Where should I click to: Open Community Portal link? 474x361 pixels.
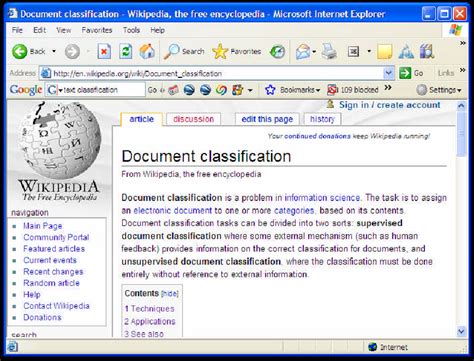pyautogui.click(x=56, y=237)
